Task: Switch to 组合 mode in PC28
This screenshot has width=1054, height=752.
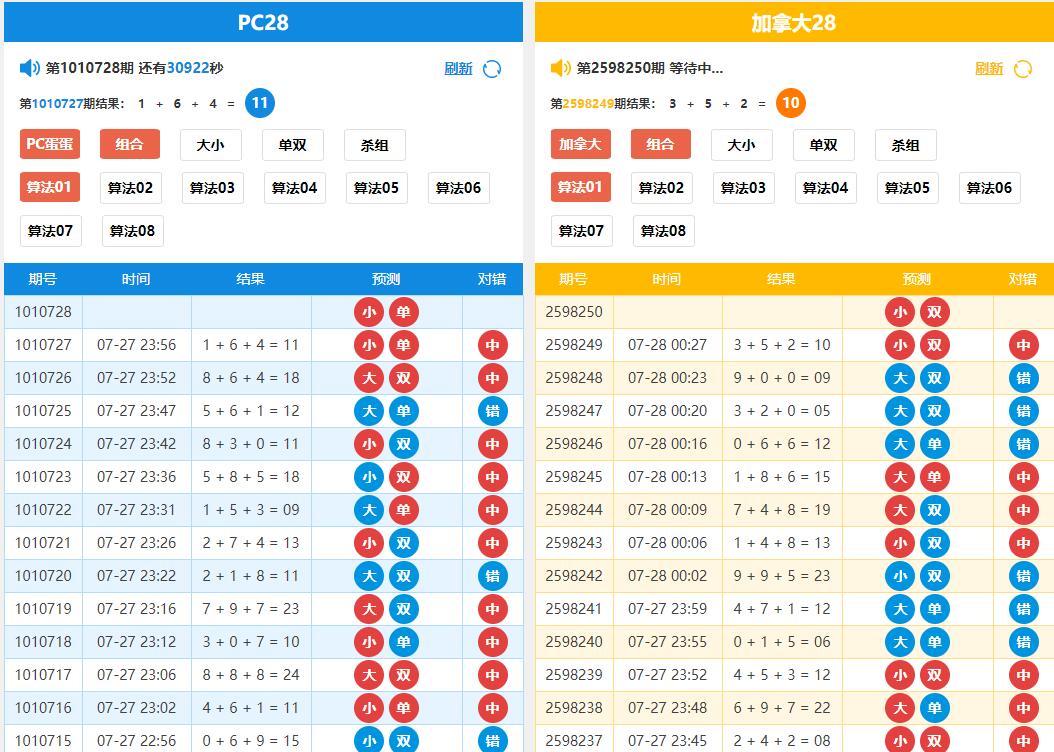Action: click(x=130, y=144)
